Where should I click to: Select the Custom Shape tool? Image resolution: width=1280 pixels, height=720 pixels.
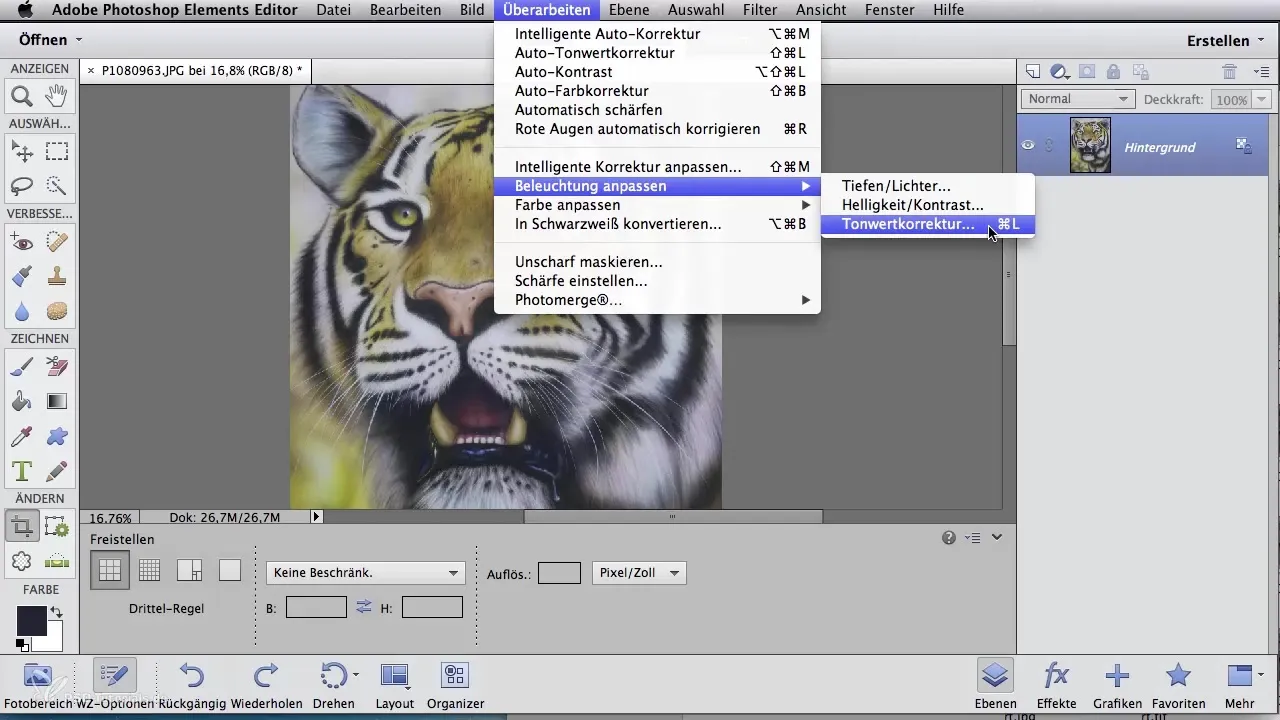coord(57,436)
